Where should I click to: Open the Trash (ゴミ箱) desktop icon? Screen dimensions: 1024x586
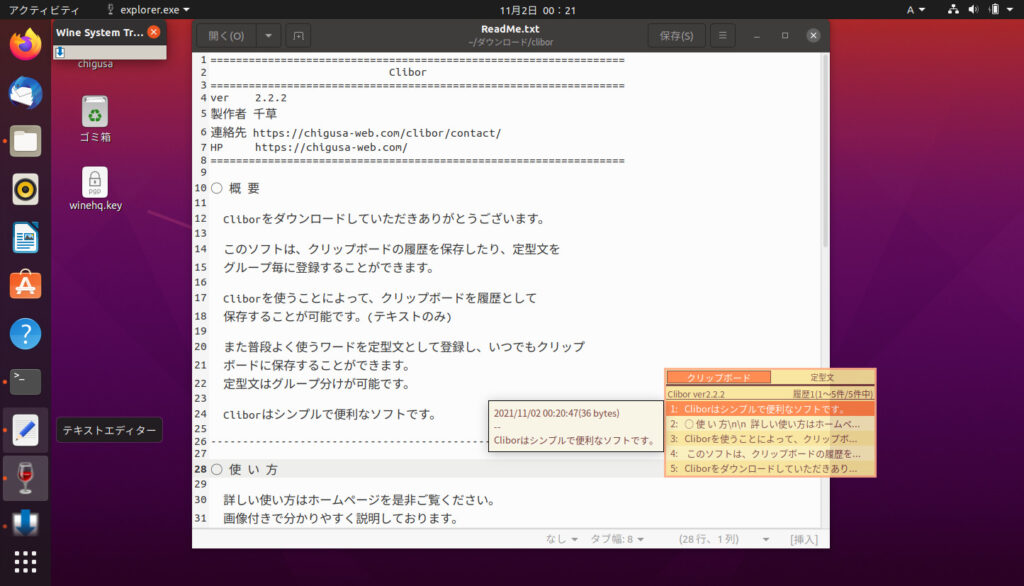95,119
